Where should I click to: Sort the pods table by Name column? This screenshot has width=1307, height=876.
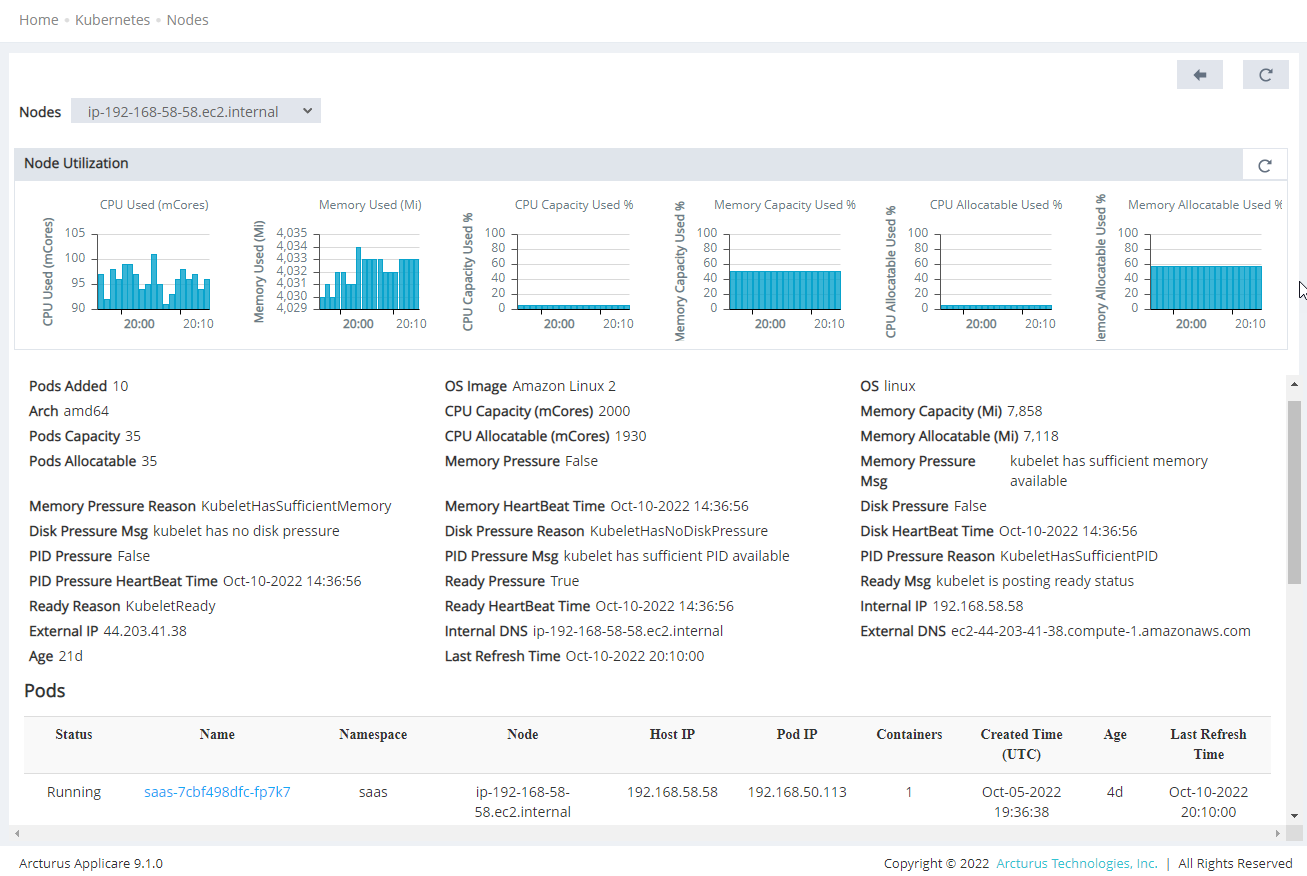point(217,734)
